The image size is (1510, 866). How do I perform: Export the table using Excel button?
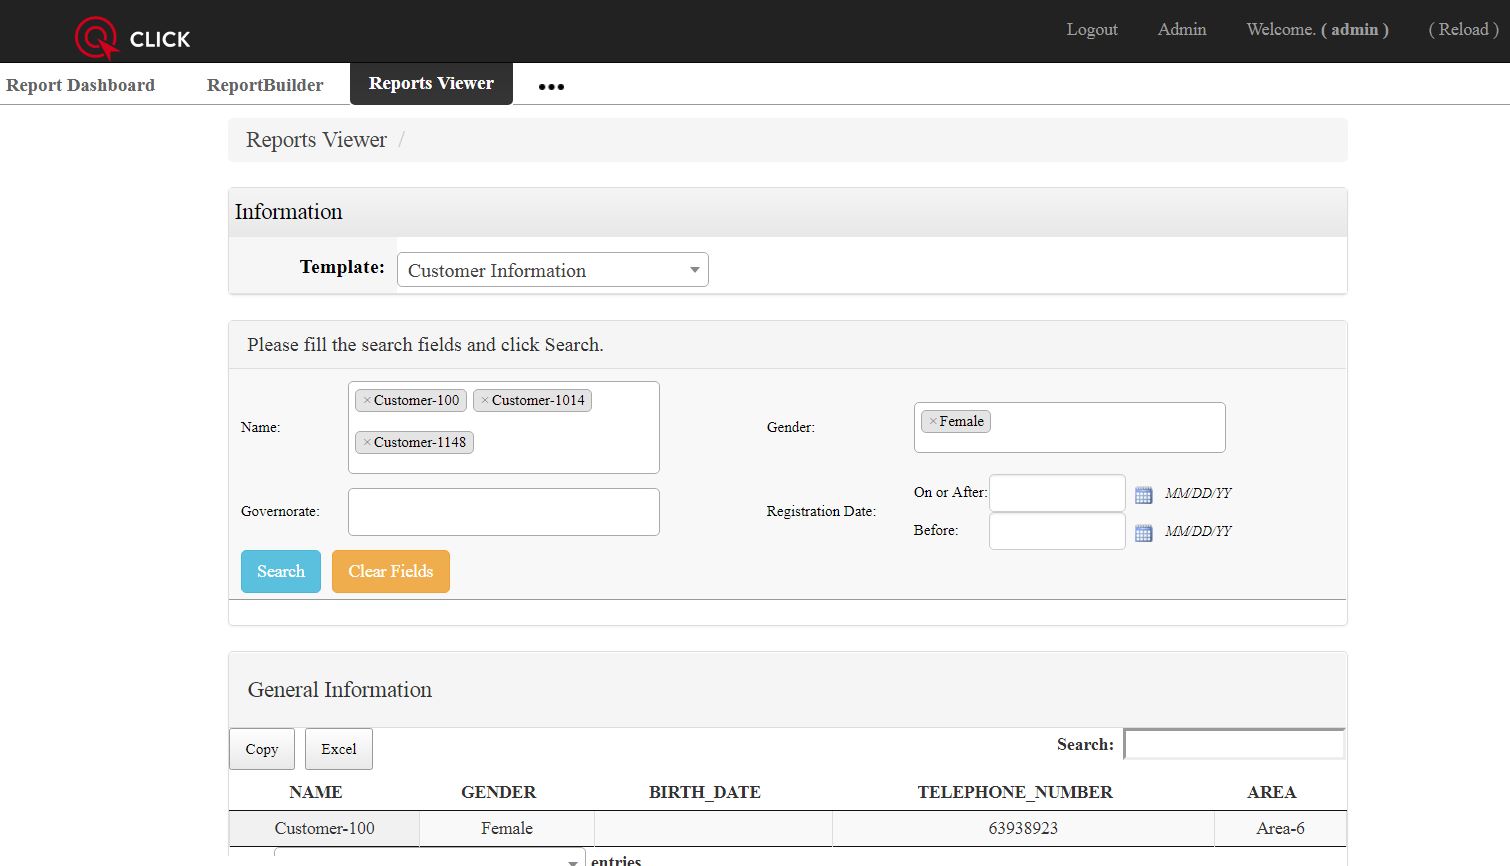point(338,749)
